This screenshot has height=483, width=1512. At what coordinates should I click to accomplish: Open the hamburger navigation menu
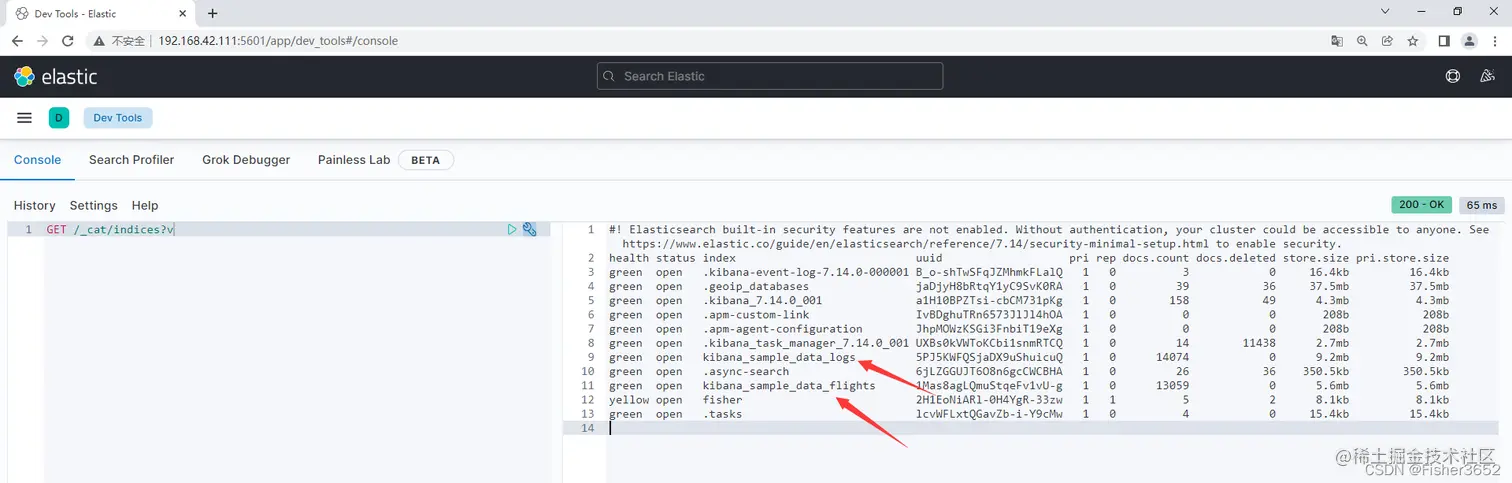click(25, 118)
